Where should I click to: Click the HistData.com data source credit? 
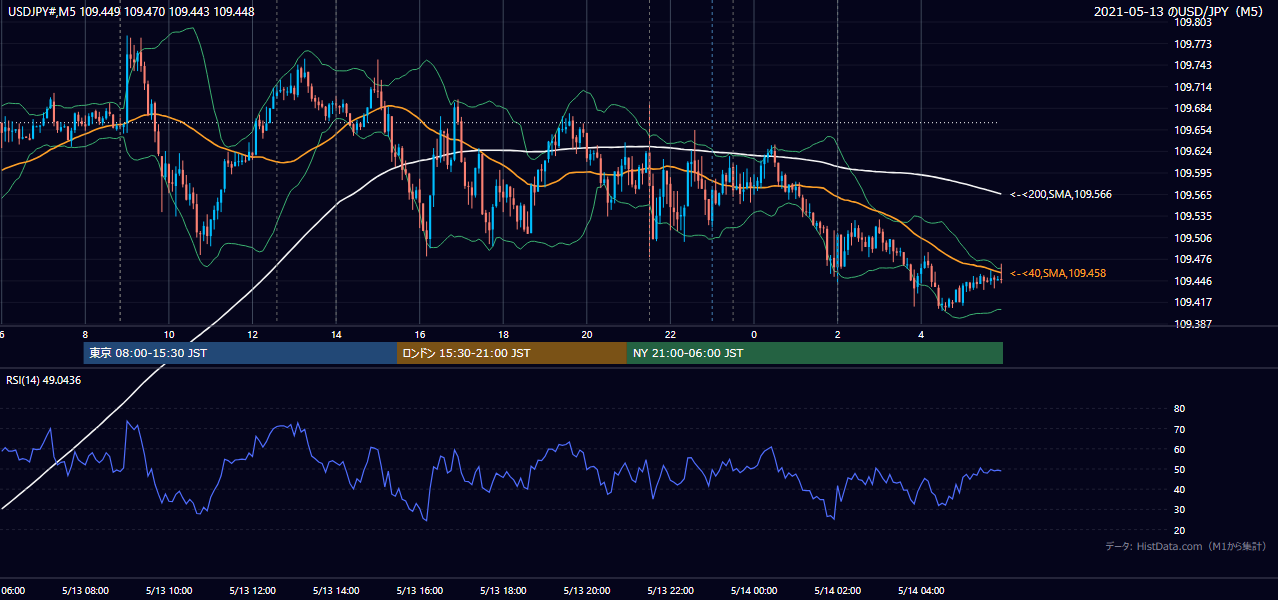pos(1186,546)
